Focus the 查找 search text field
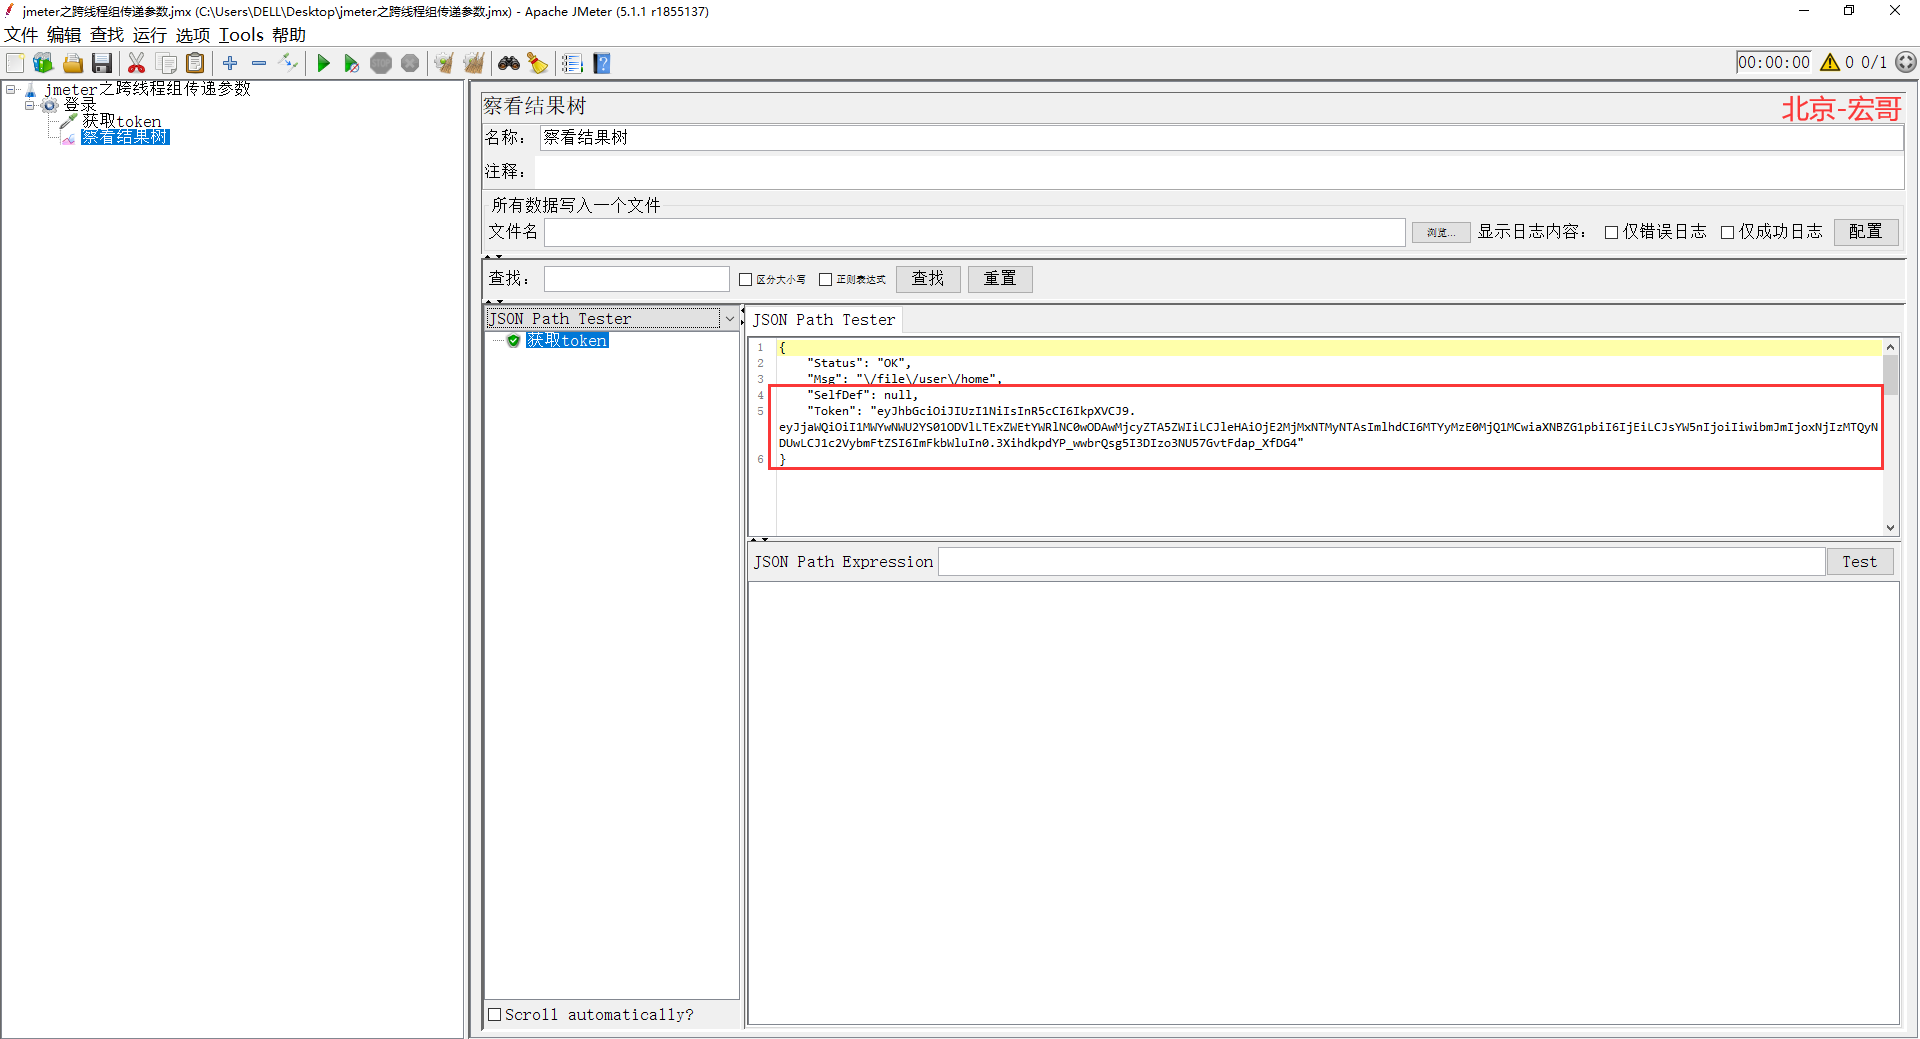This screenshot has height=1039, width=1920. [x=636, y=279]
